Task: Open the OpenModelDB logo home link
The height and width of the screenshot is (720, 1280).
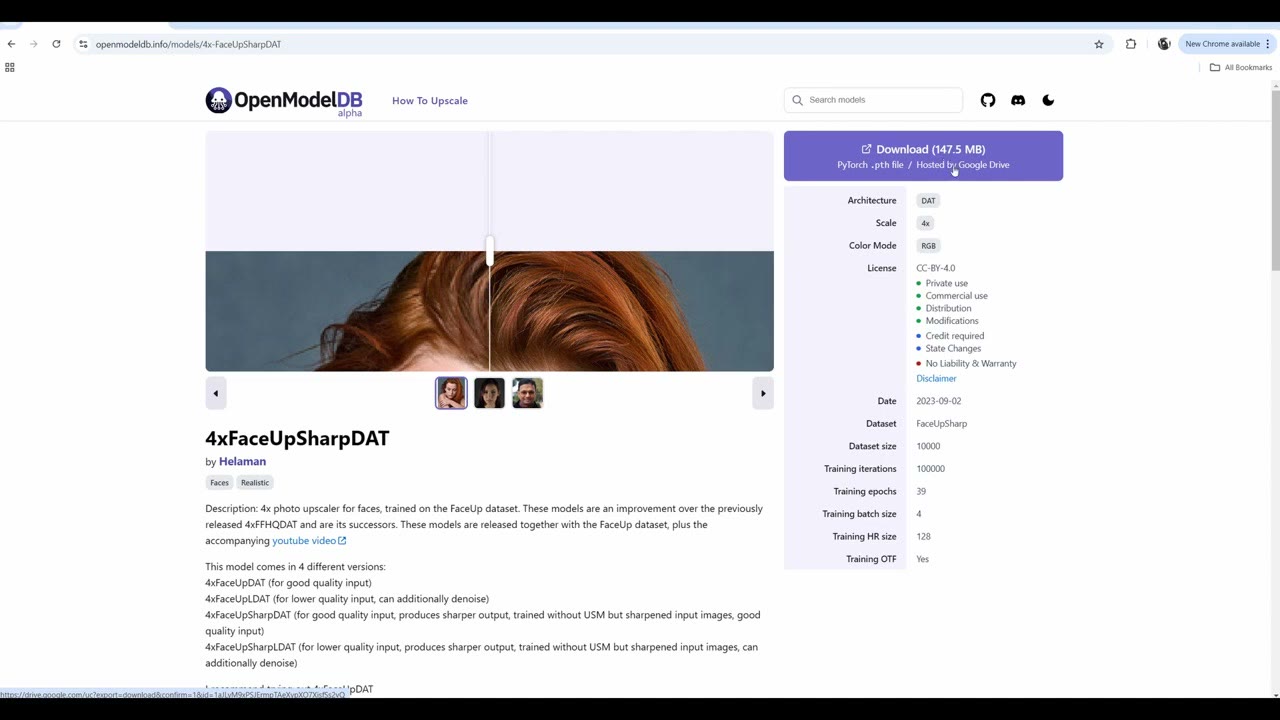Action: tap(284, 101)
